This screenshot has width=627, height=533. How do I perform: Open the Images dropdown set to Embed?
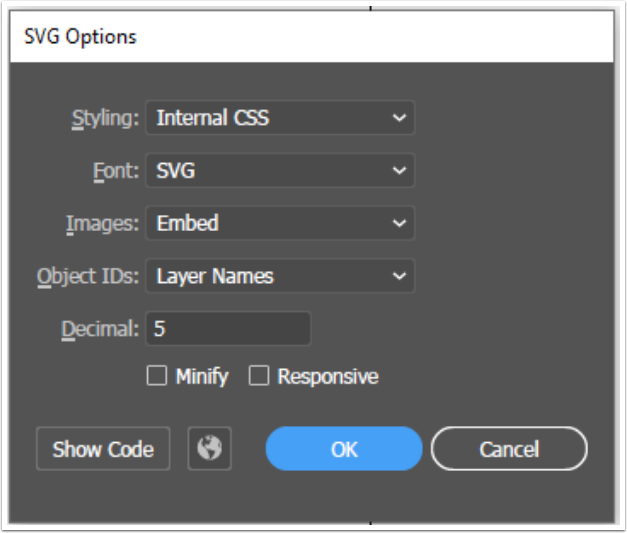(x=280, y=223)
